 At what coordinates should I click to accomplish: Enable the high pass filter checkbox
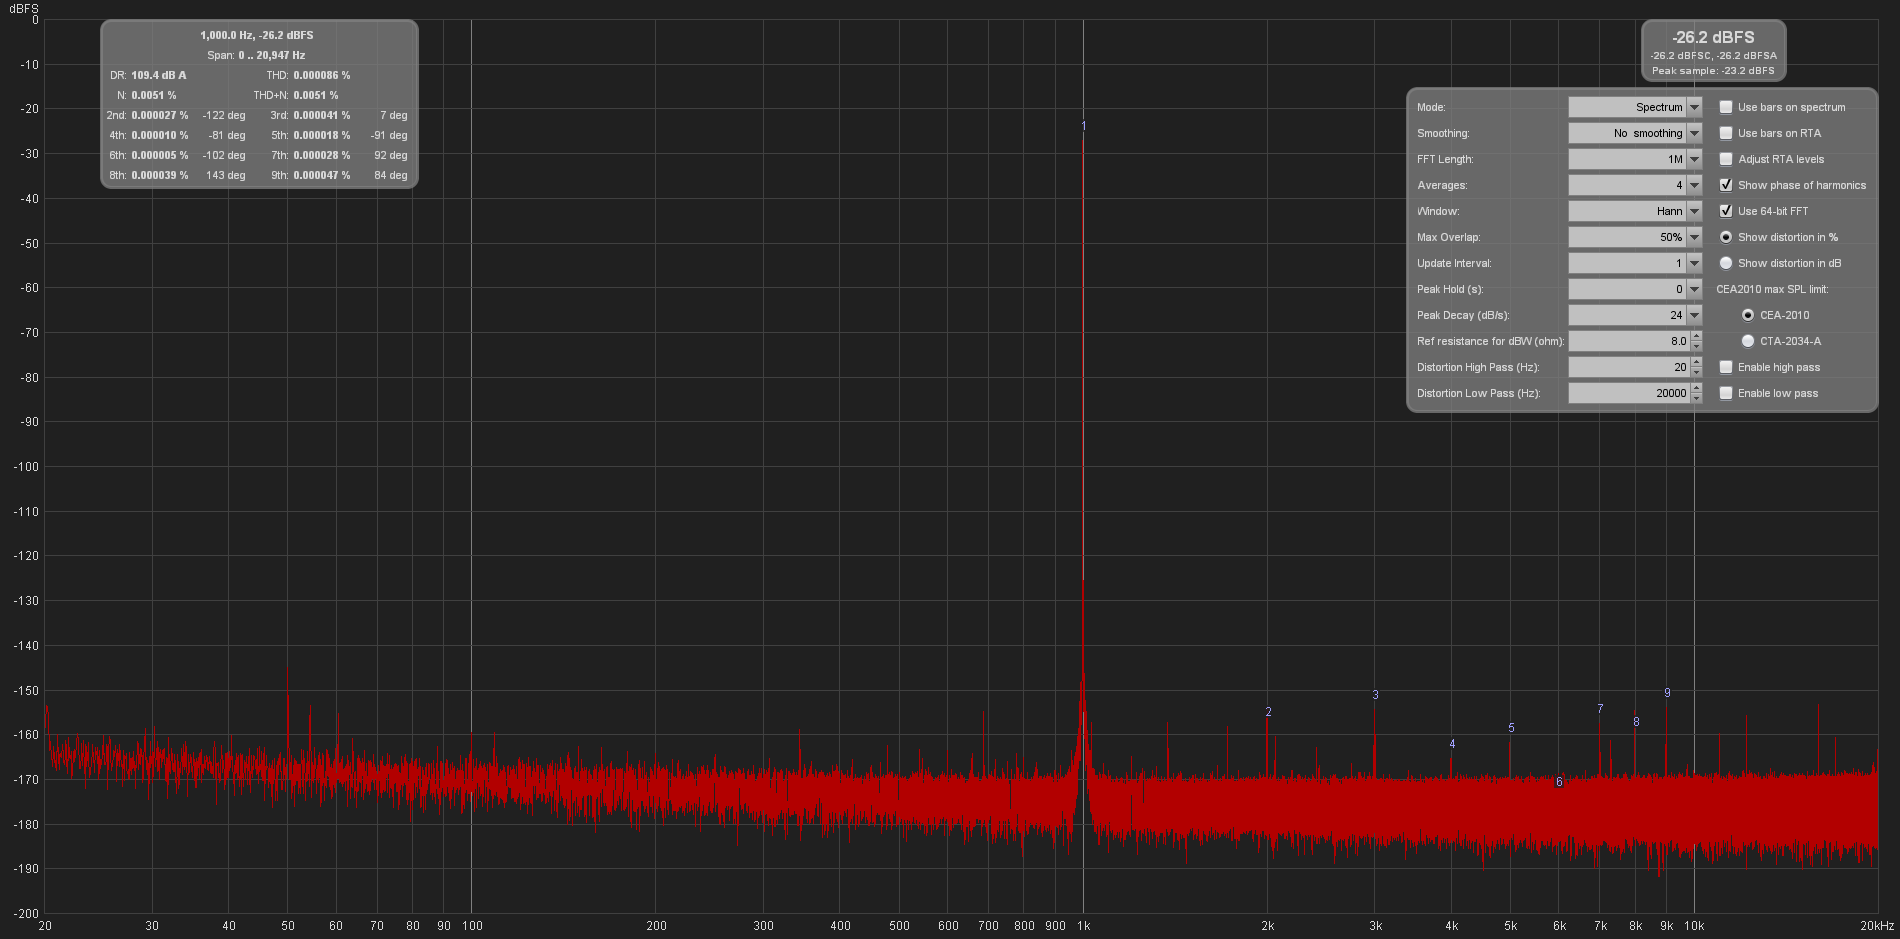[1726, 367]
